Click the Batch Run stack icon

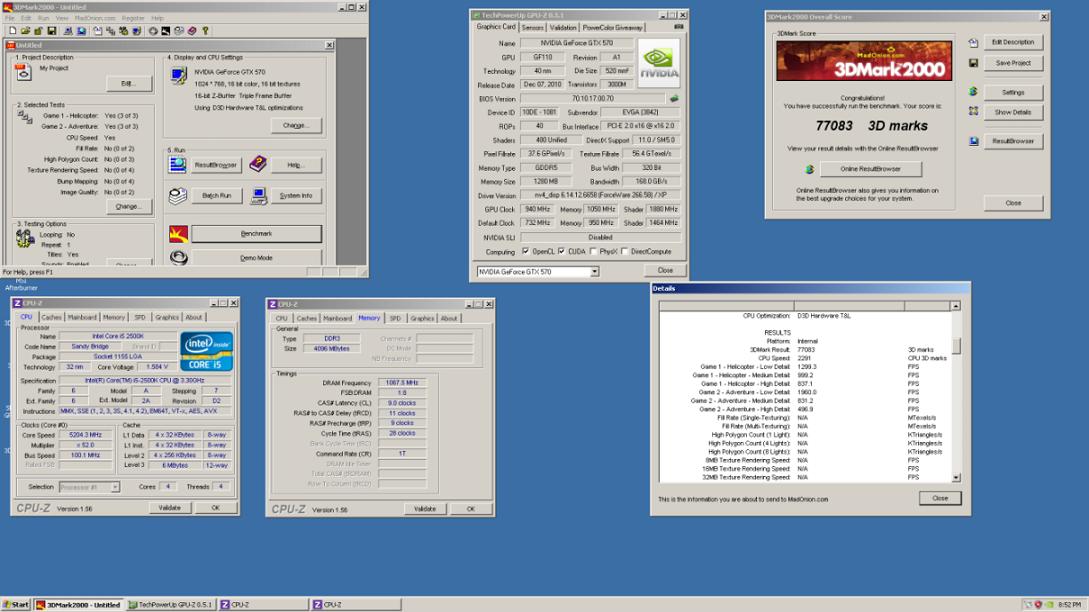pos(178,196)
